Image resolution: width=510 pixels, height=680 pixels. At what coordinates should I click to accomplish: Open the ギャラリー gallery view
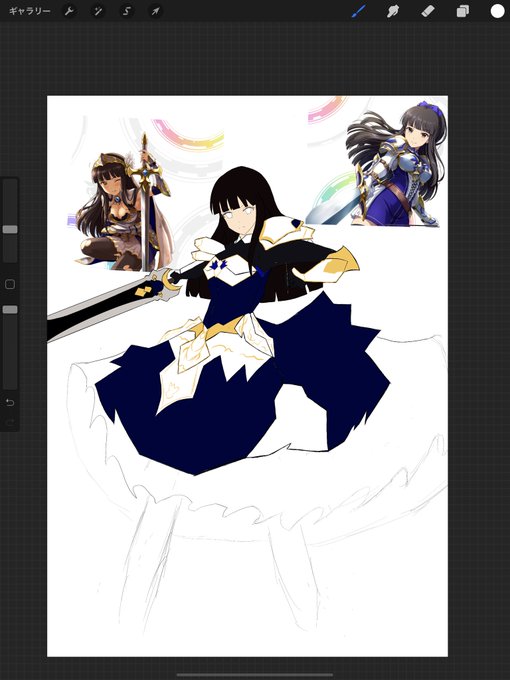pos(29,11)
